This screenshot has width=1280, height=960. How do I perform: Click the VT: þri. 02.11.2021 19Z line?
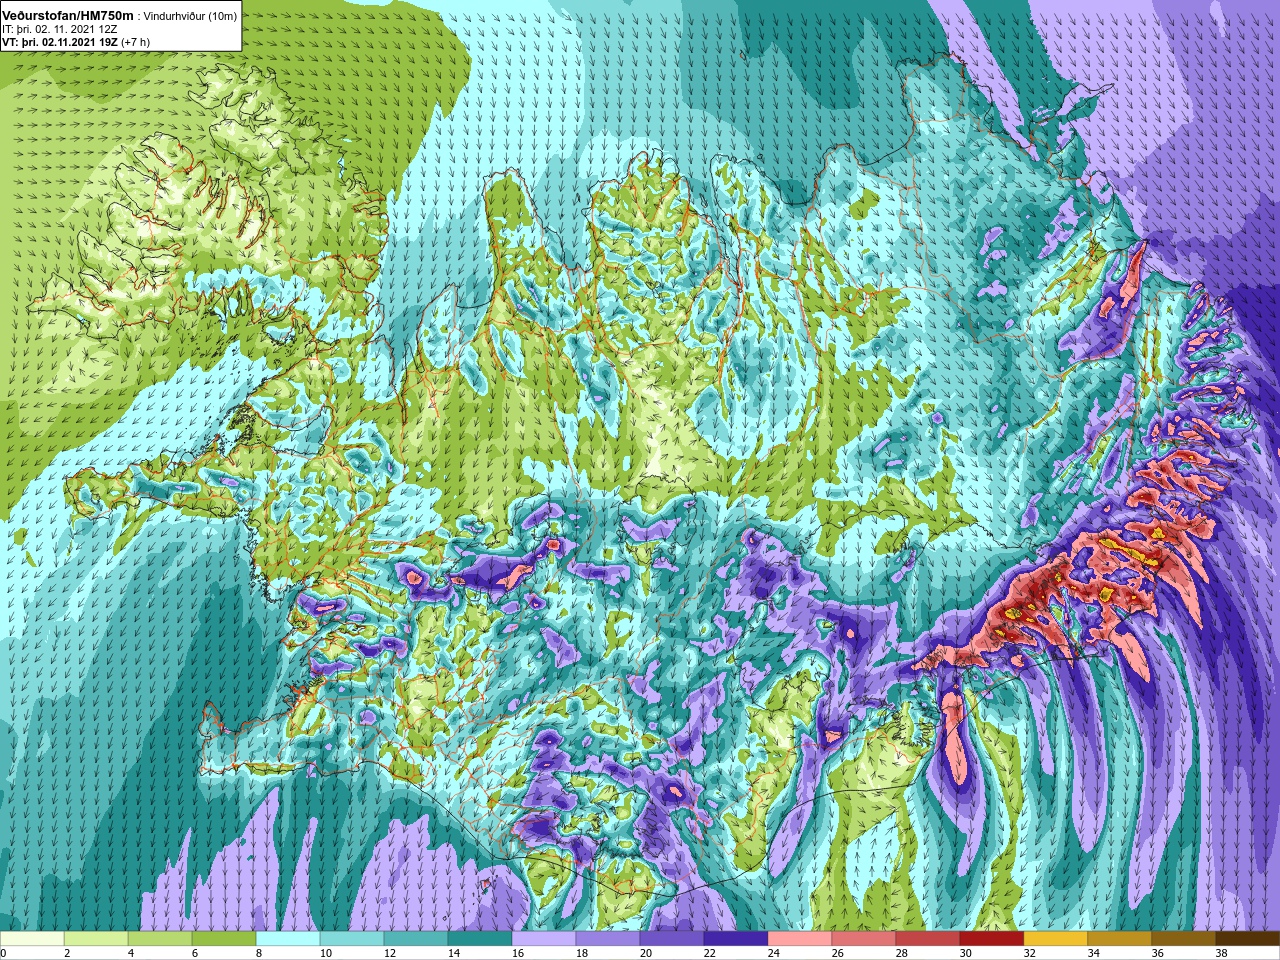[59, 43]
